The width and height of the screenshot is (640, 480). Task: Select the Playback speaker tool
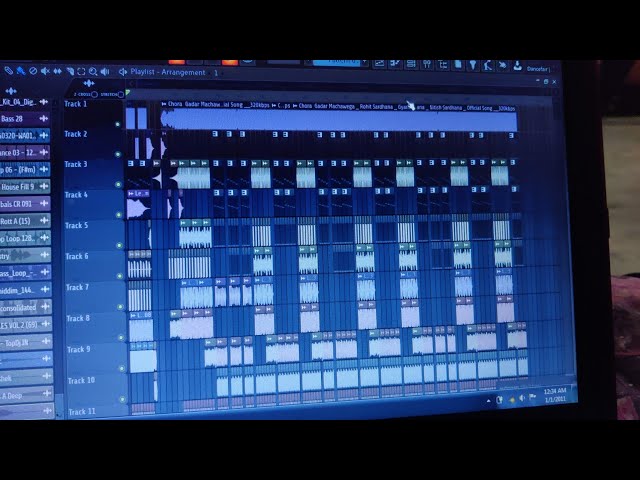click(105, 72)
